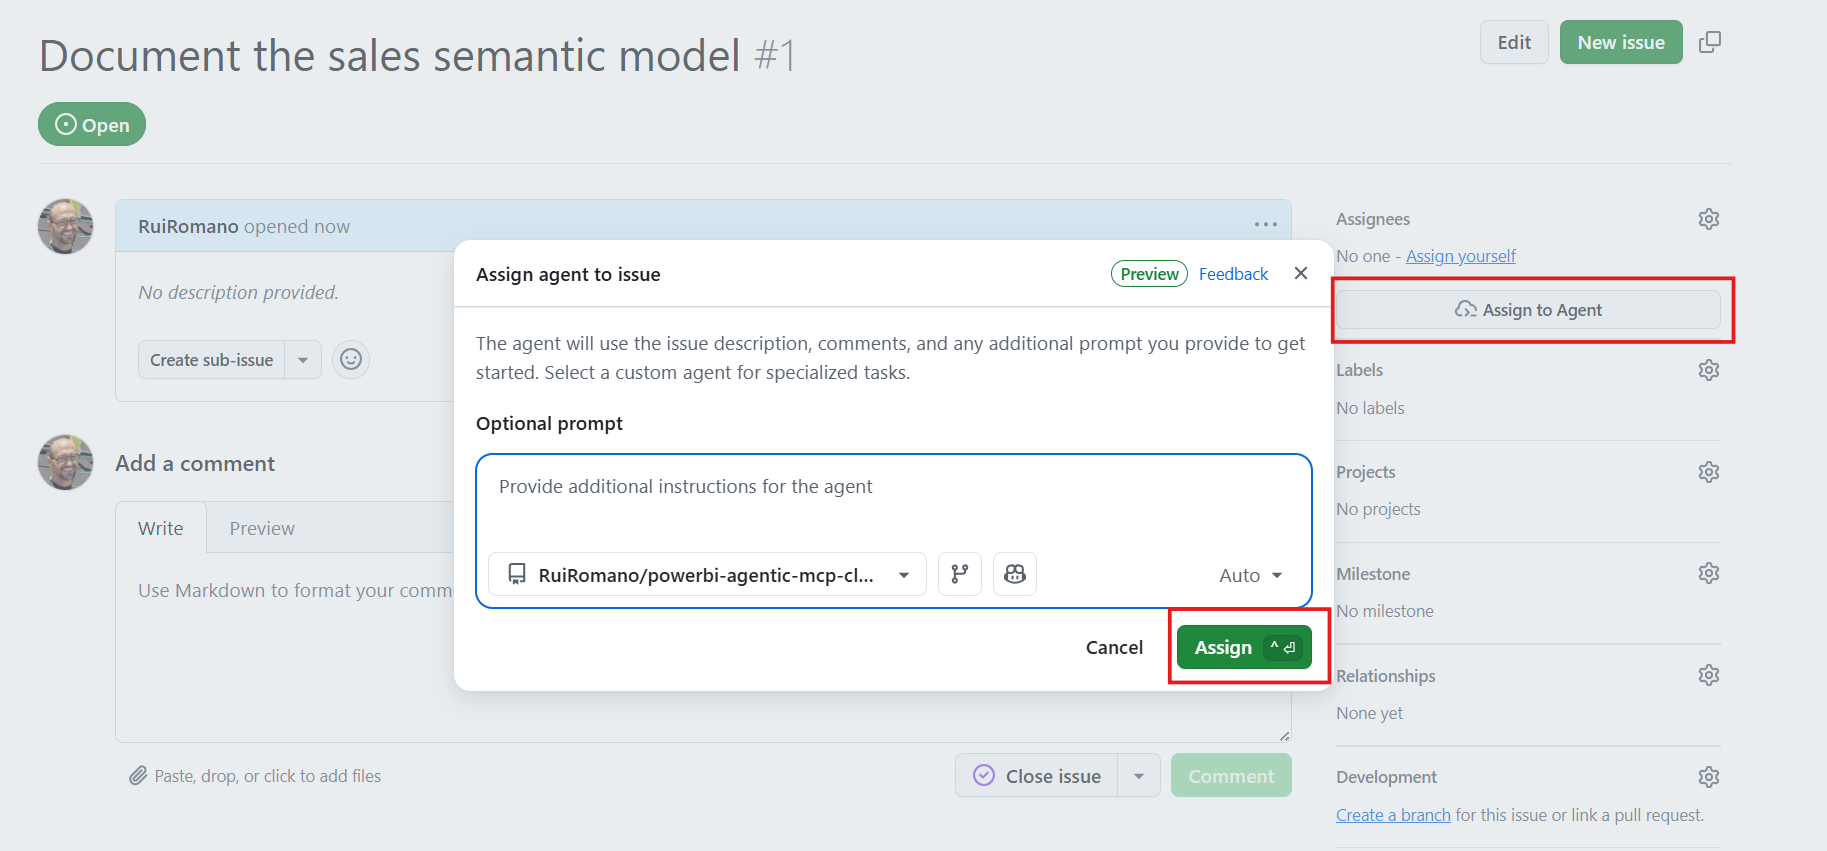Click the comment text area
Viewport: 1827px width, 851px height.
click(x=703, y=647)
